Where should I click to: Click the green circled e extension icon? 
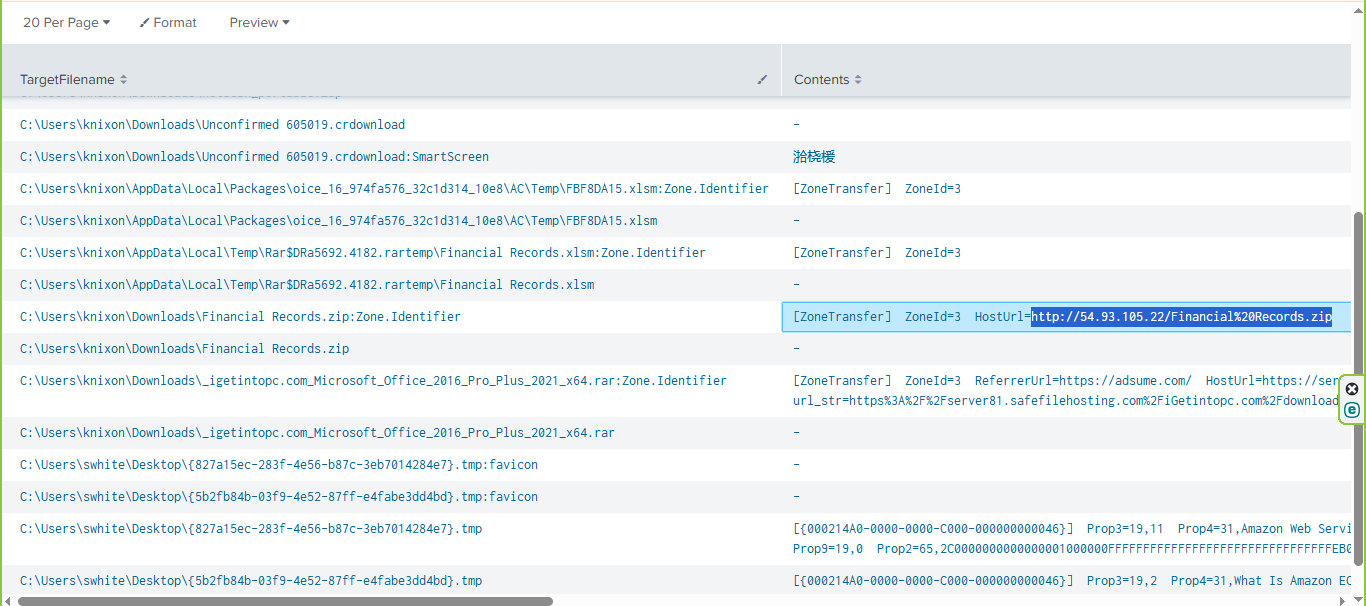pyautogui.click(x=1352, y=410)
